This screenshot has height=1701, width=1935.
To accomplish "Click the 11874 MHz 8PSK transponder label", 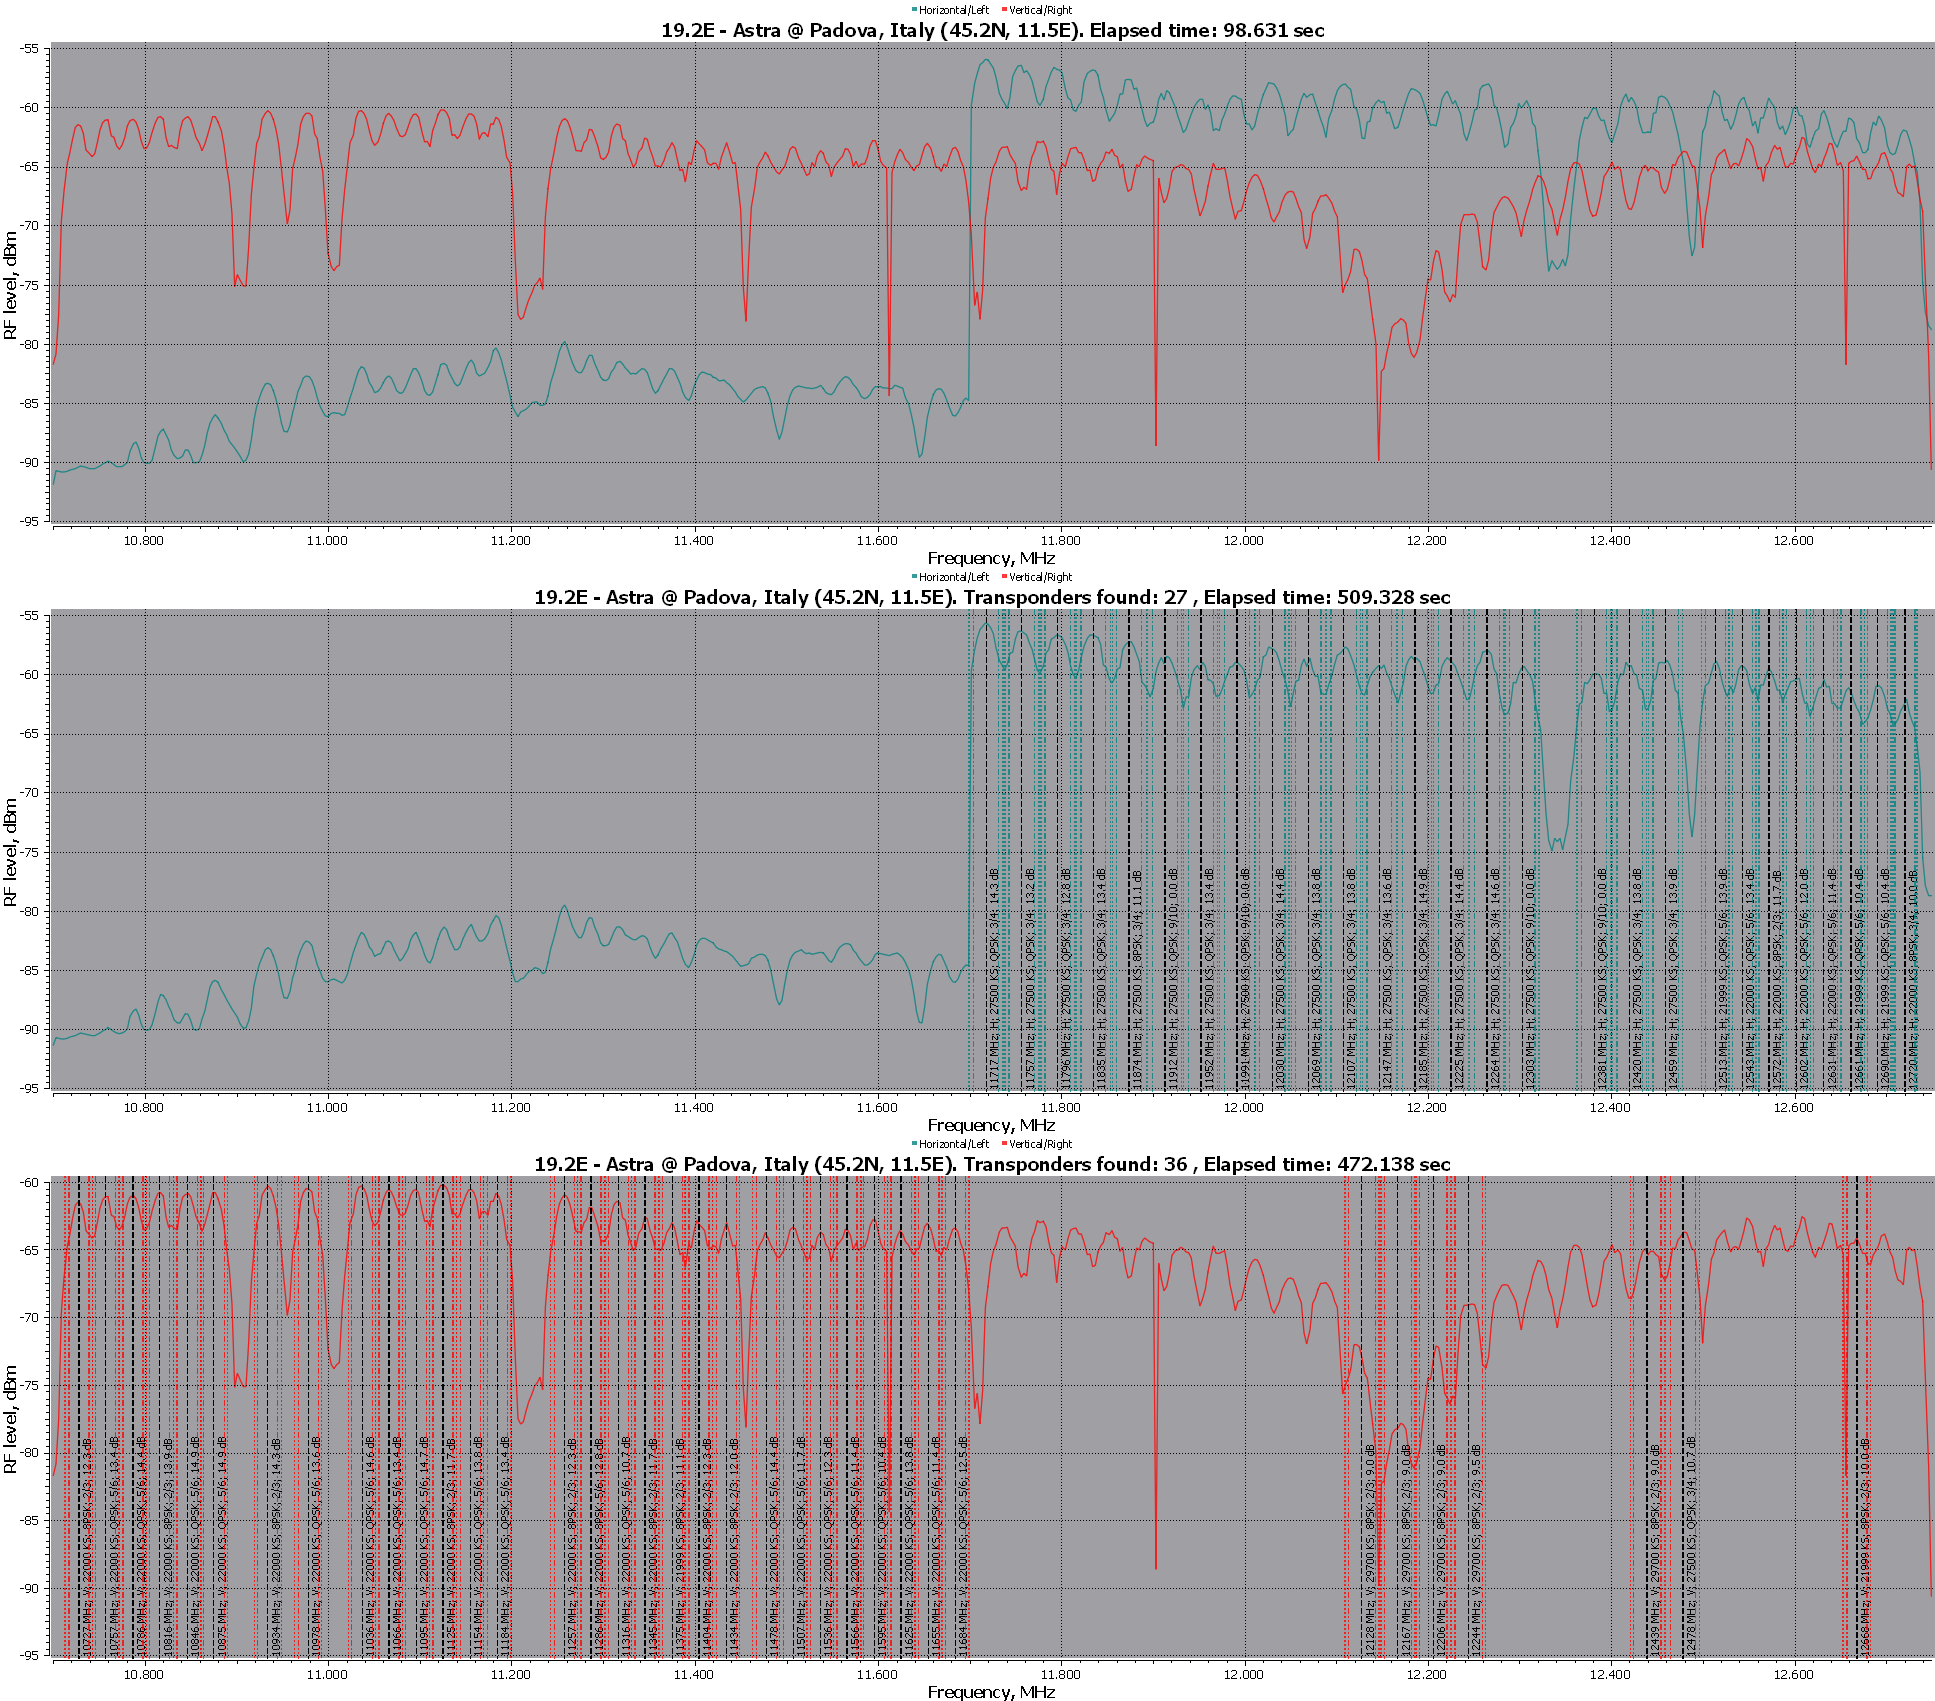I will pos(1137,978).
